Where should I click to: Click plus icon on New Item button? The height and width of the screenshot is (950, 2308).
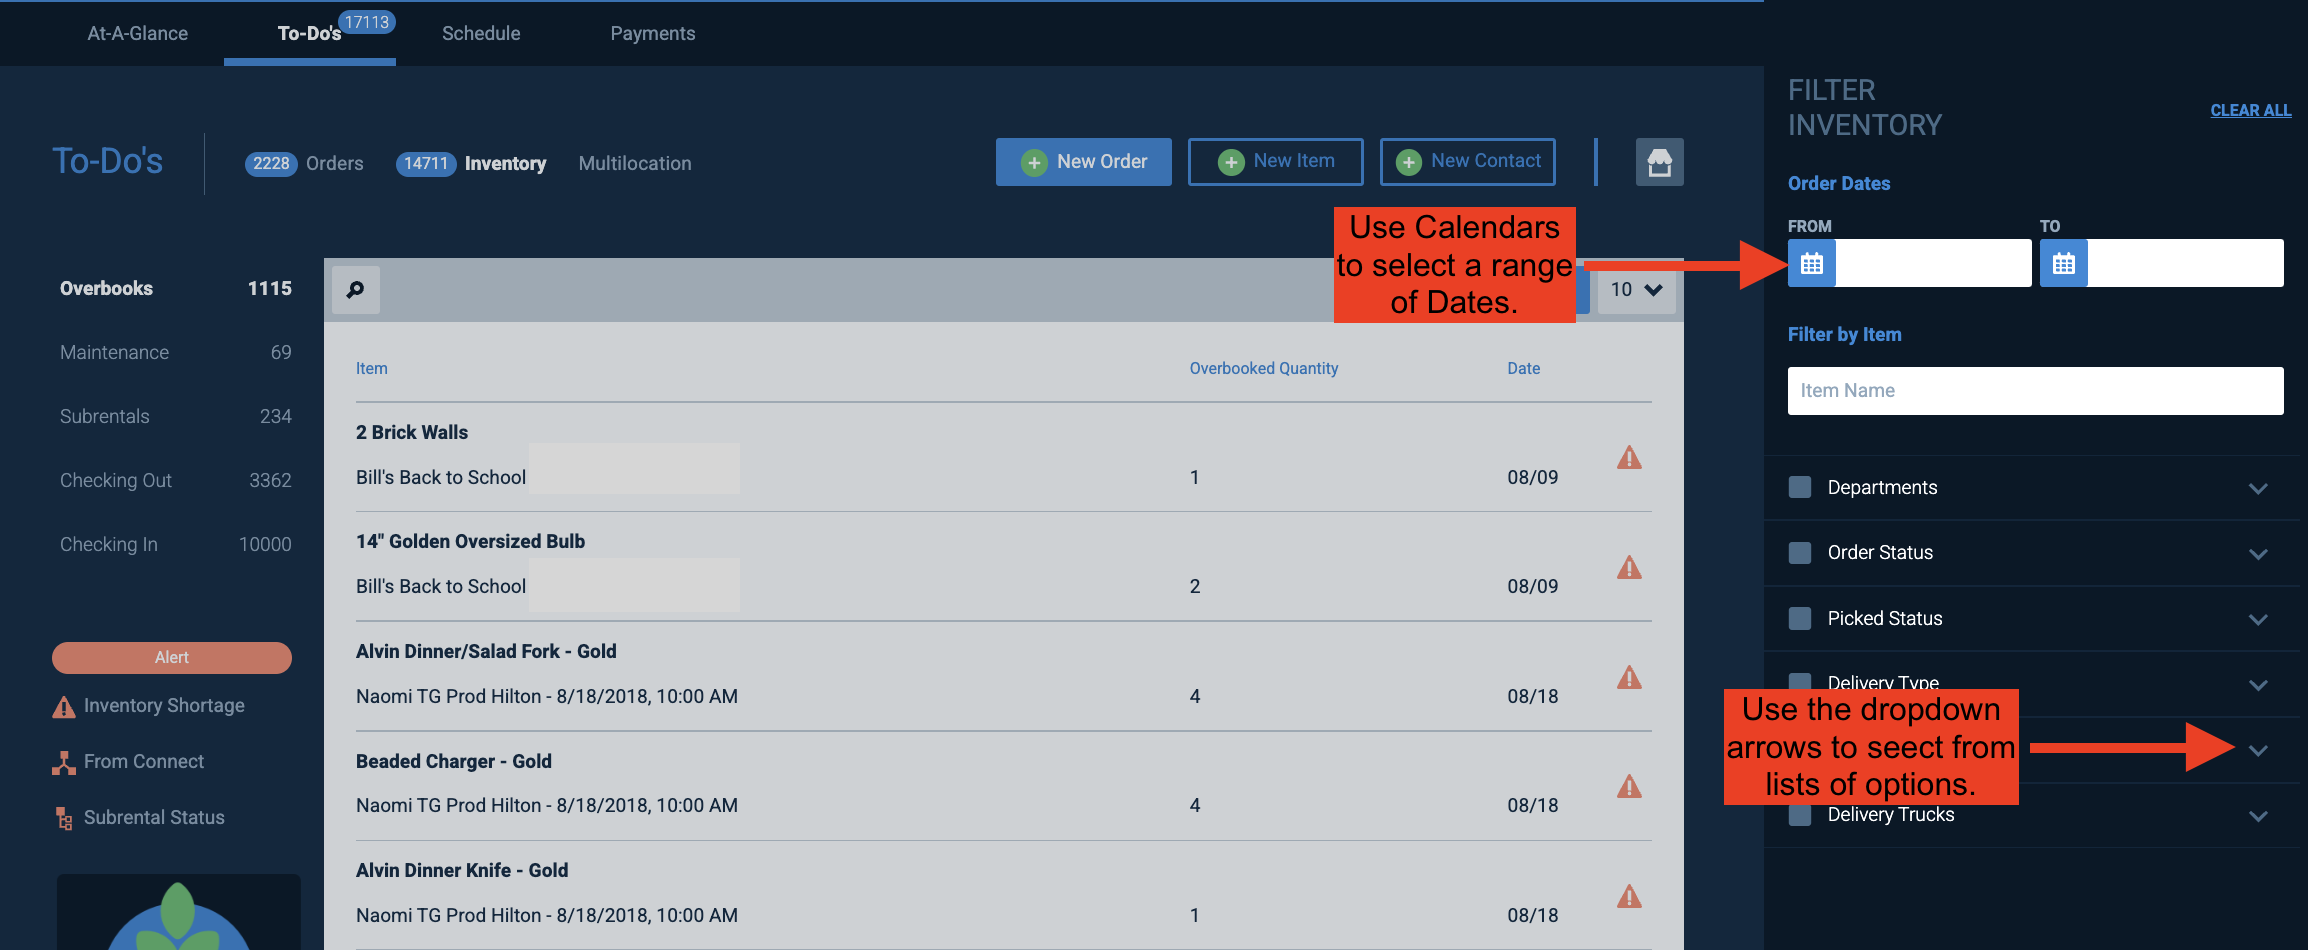(1231, 162)
